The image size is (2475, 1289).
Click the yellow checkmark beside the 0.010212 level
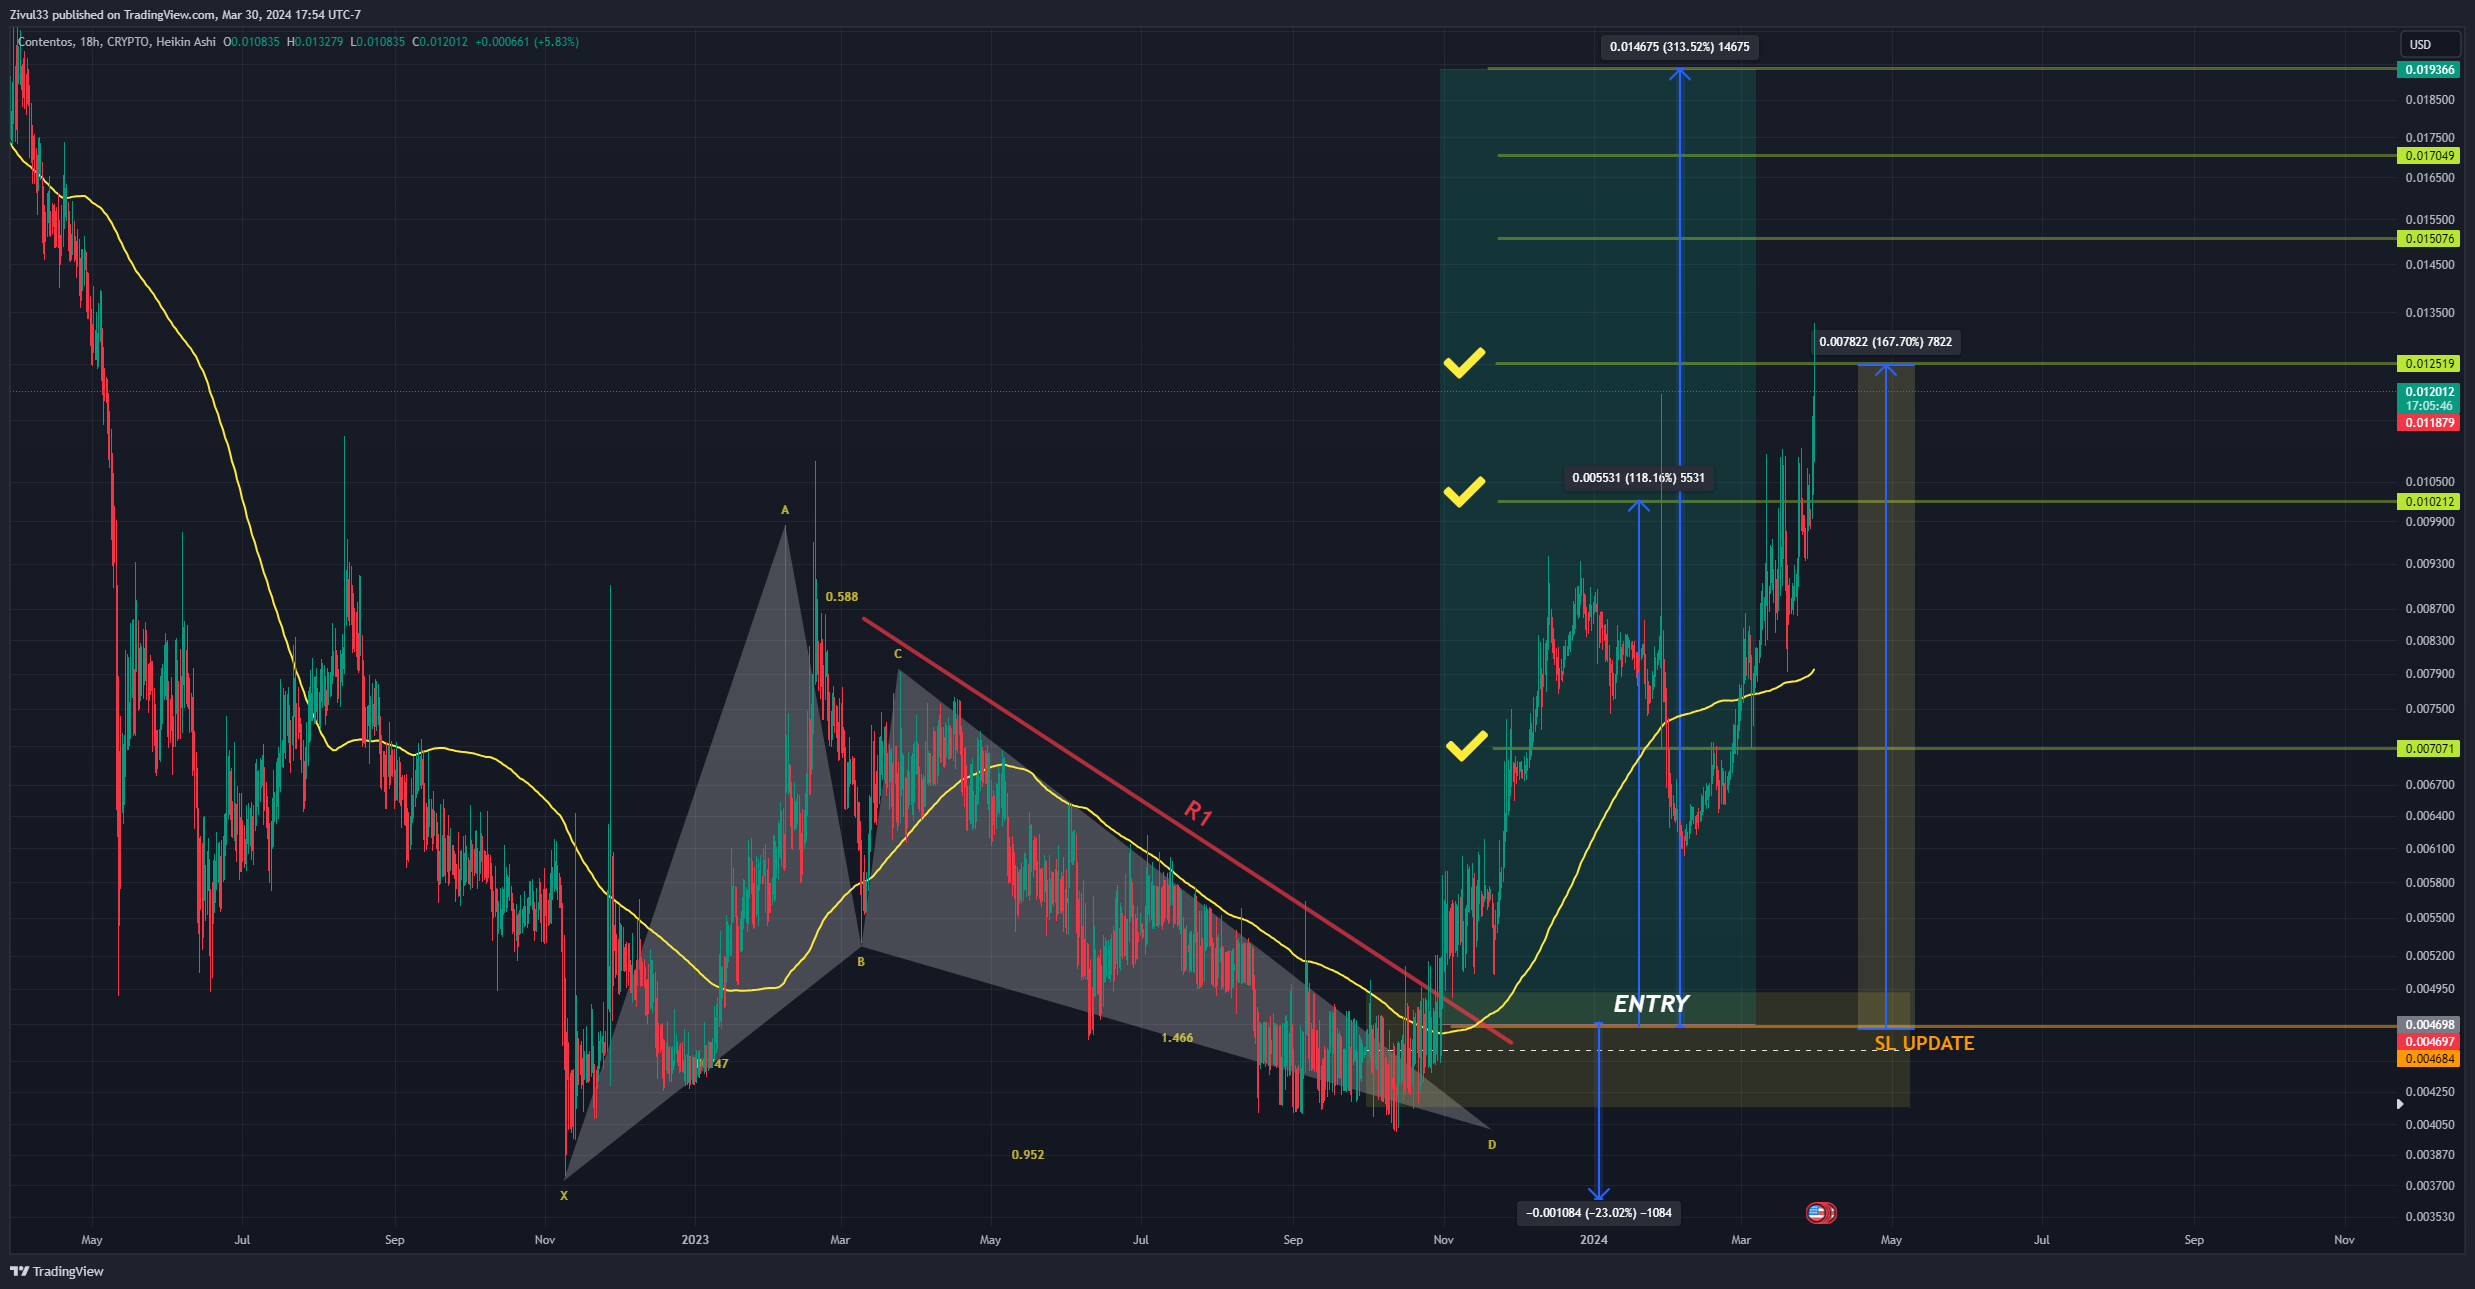click(1464, 491)
